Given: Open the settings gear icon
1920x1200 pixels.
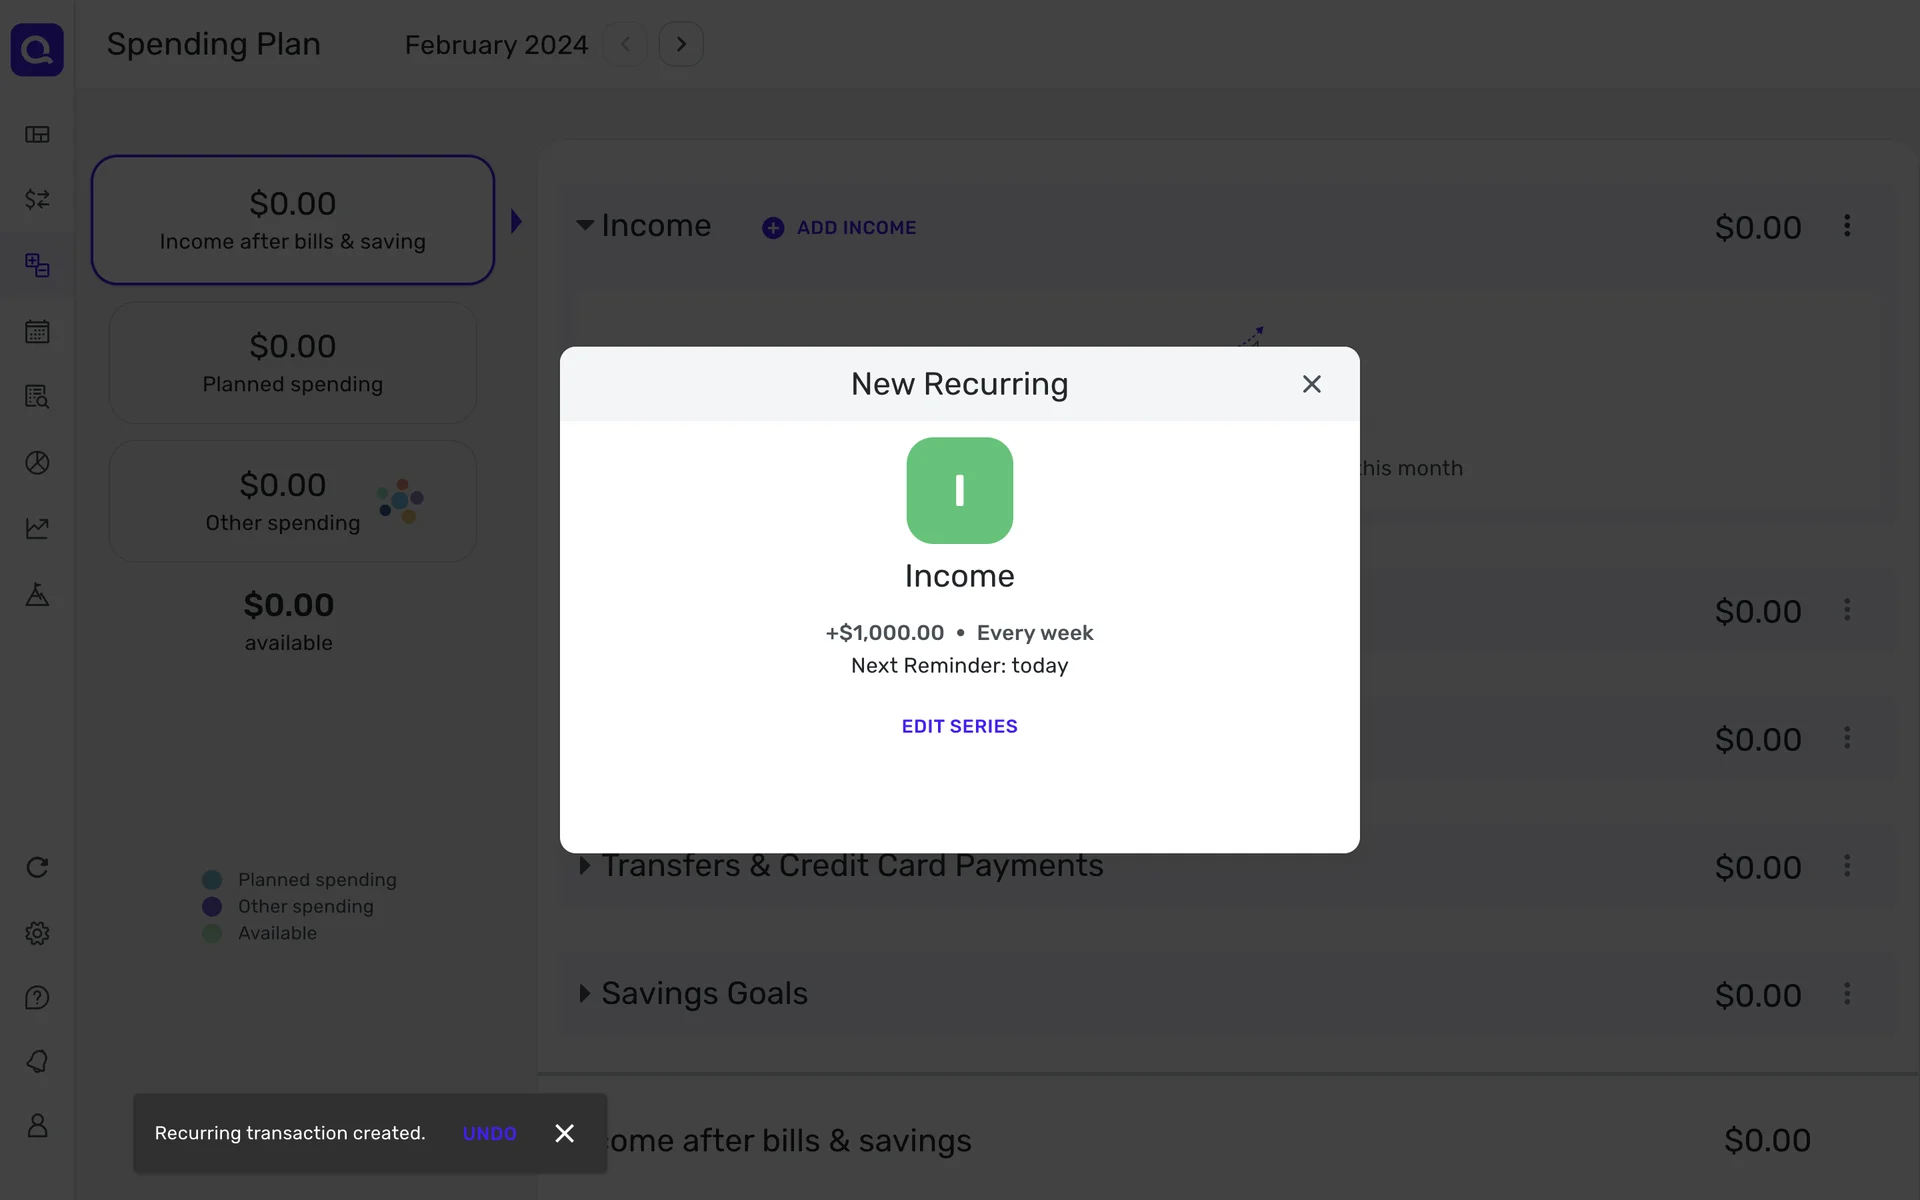Looking at the screenshot, I should point(37,933).
